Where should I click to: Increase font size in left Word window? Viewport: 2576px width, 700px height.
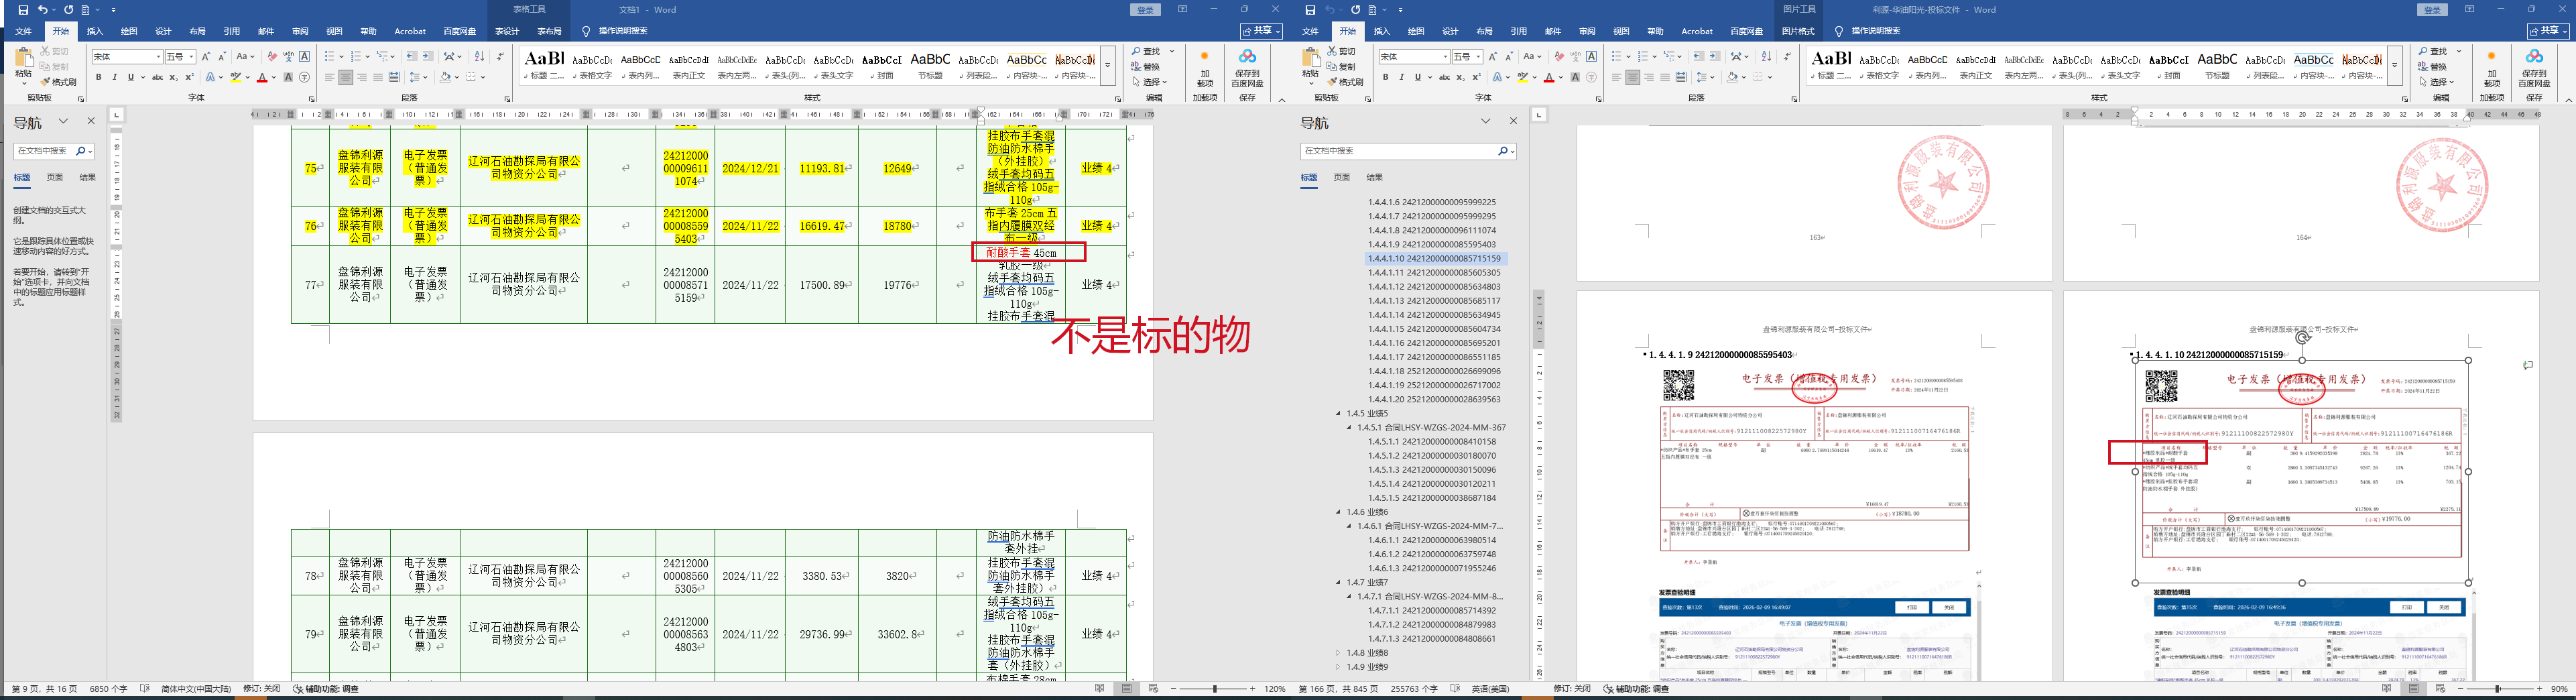pyautogui.click(x=206, y=57)
